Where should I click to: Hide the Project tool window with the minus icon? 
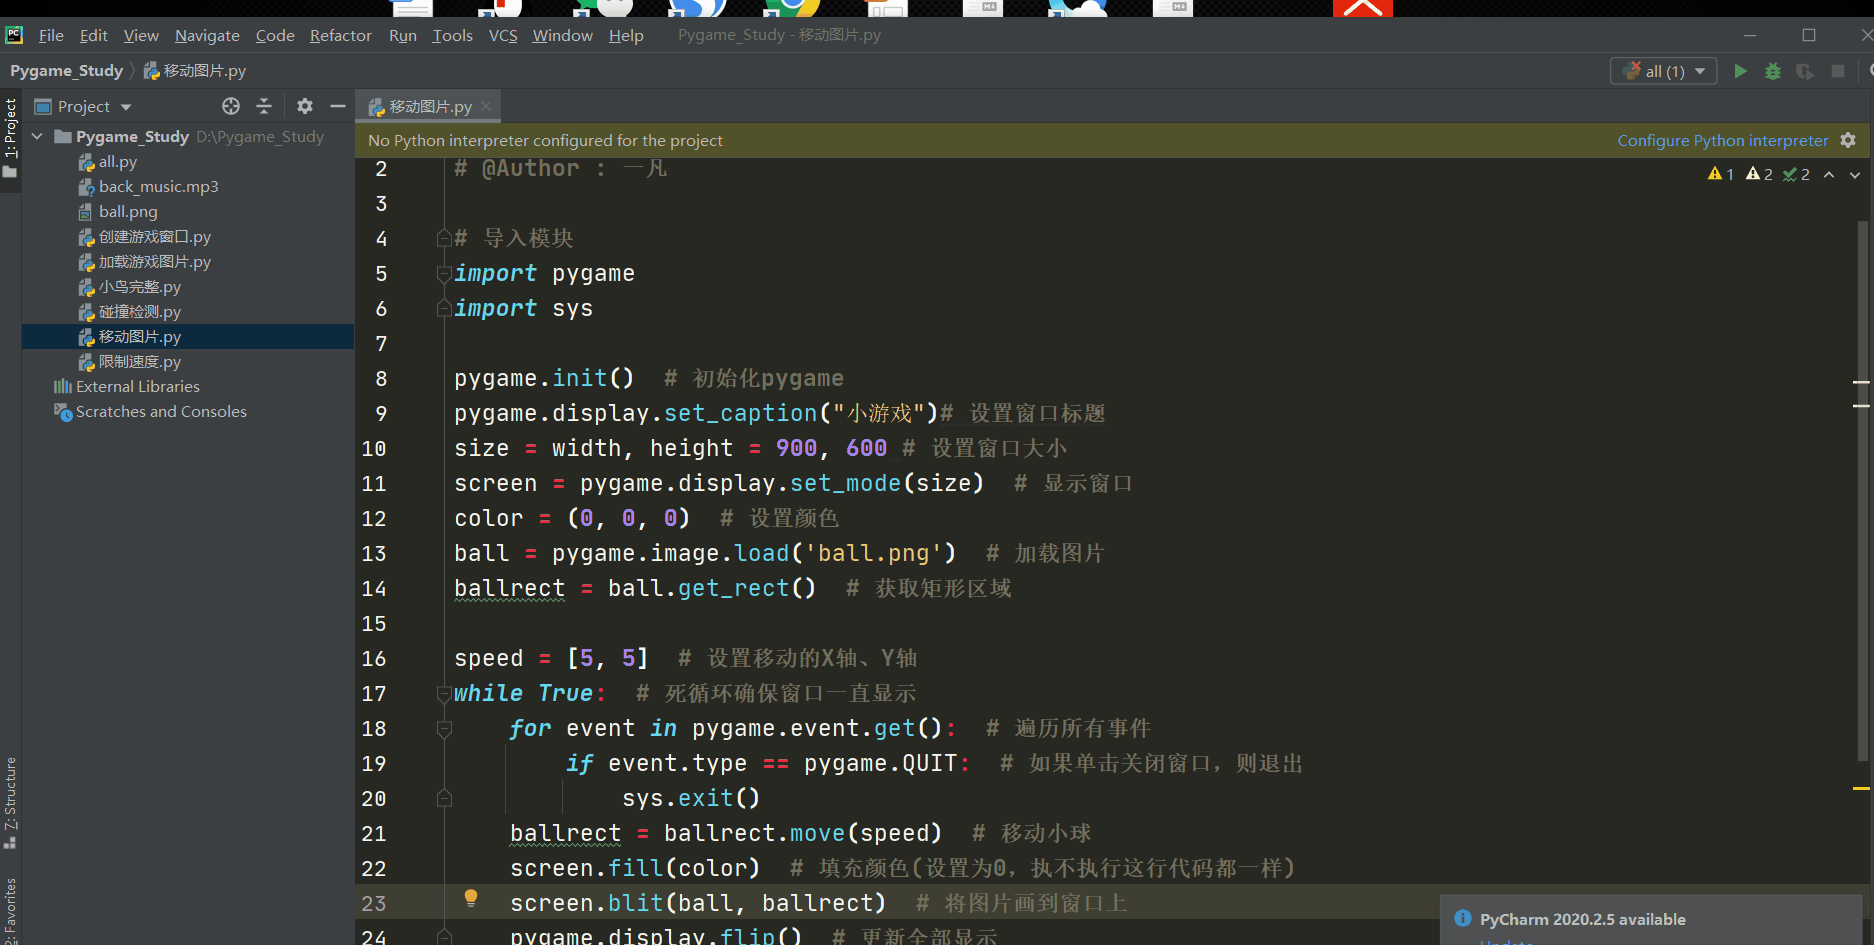click(338, 106)
